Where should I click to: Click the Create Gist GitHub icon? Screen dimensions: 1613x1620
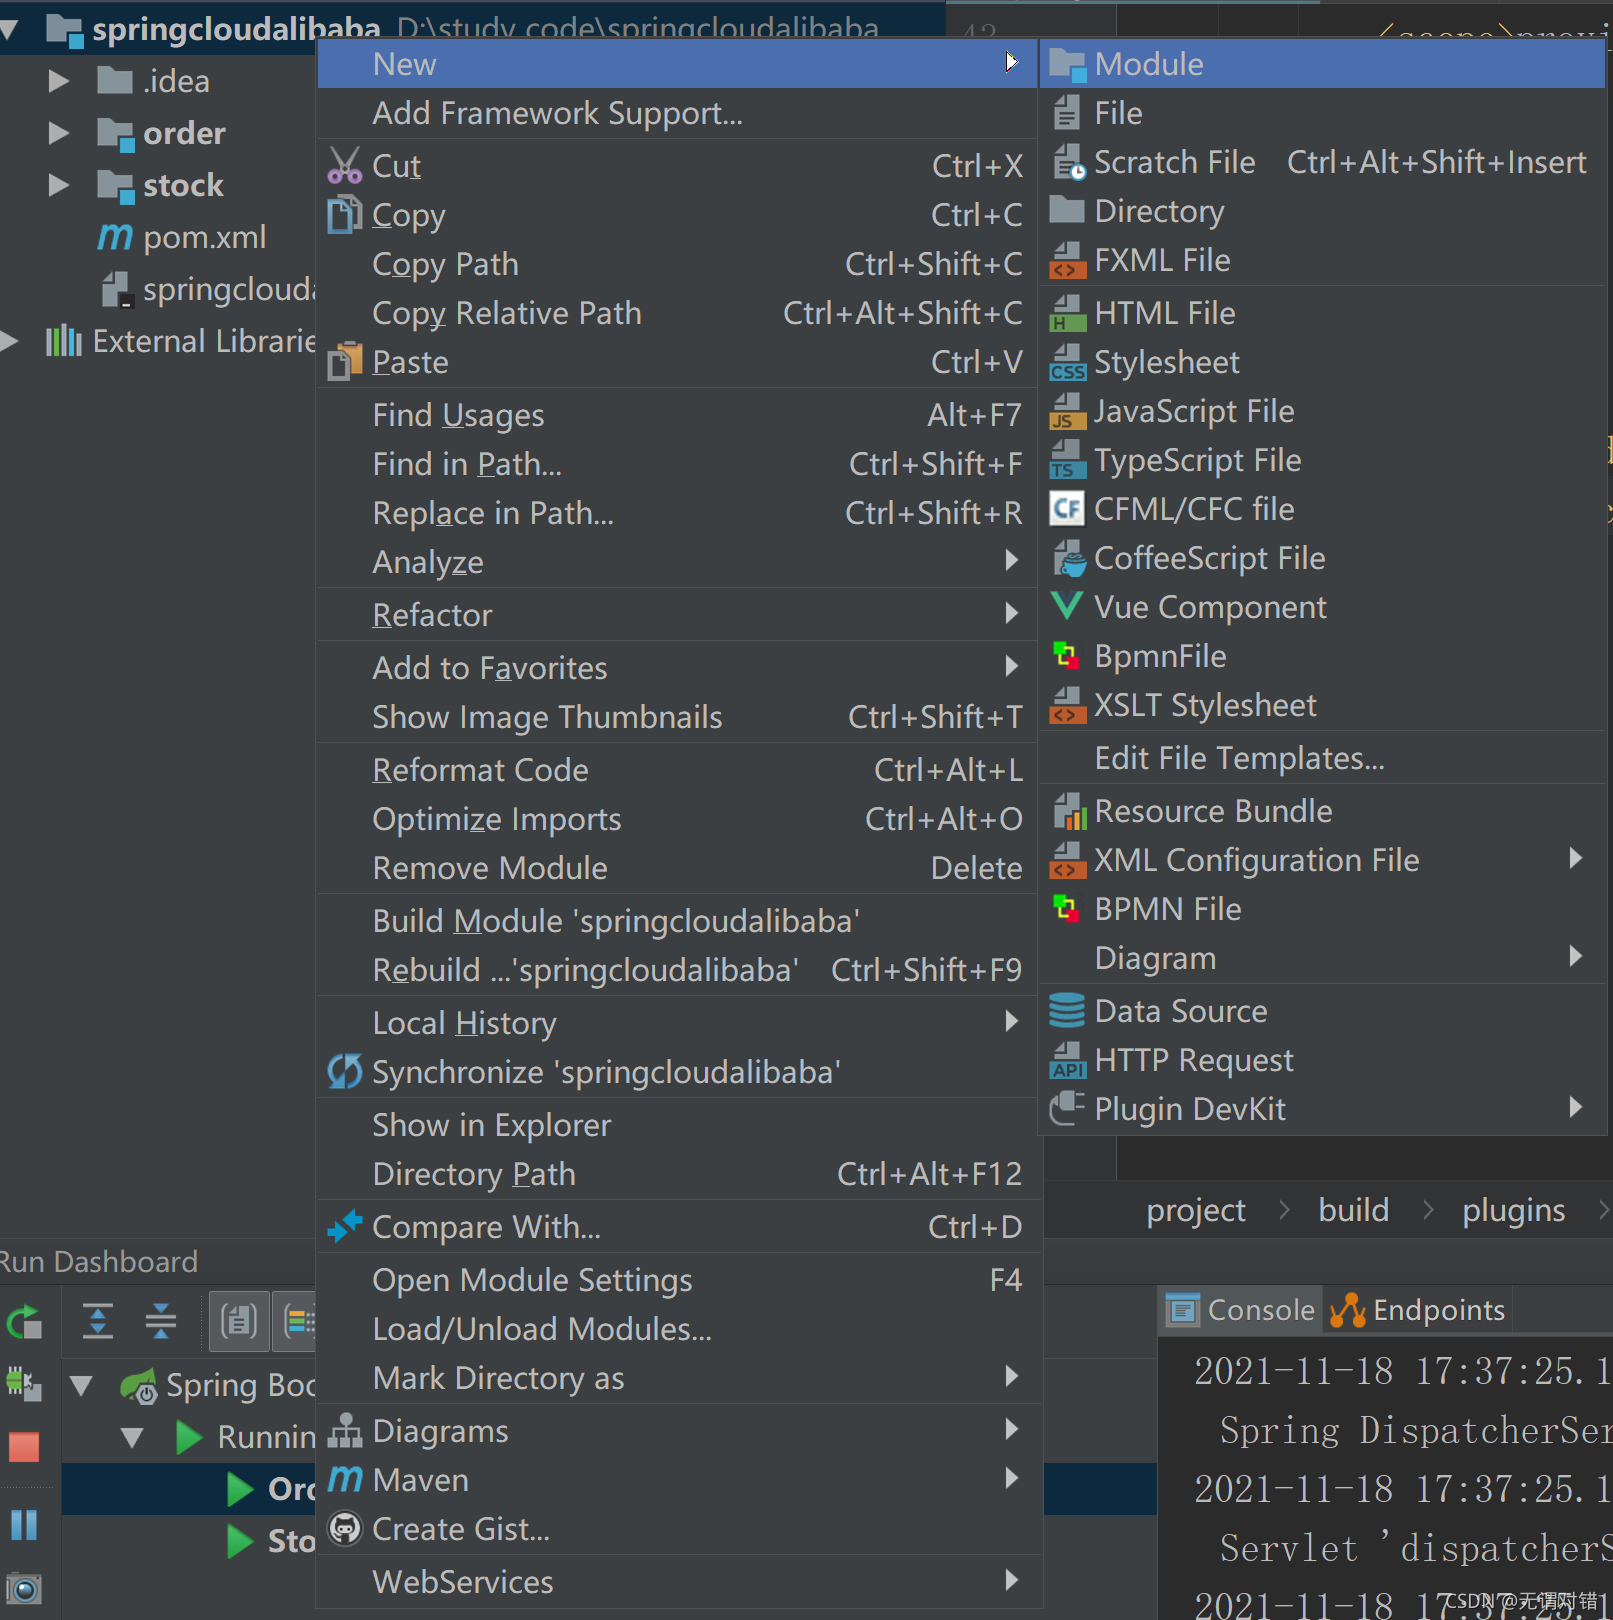pos(345,1529)
